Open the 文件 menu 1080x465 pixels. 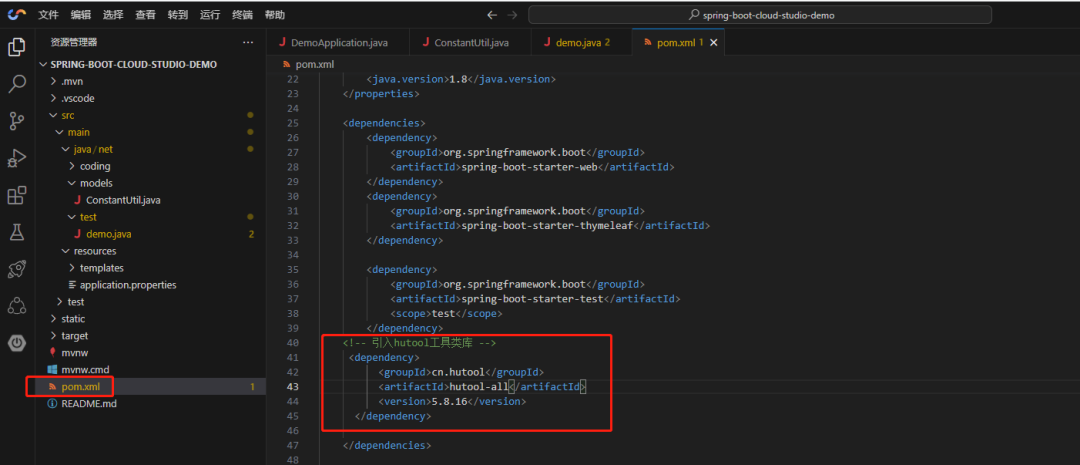click(x=49, y=14)
